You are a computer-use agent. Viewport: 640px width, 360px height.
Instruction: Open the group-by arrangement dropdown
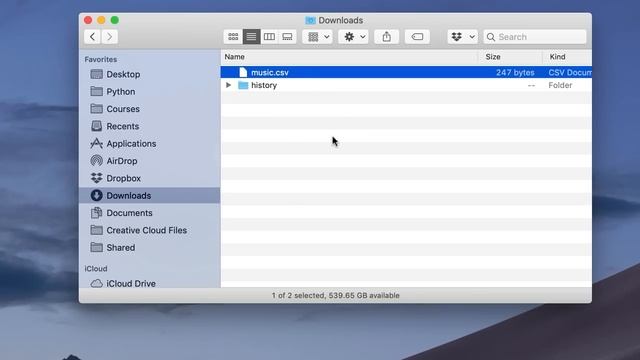click(318, 37)
